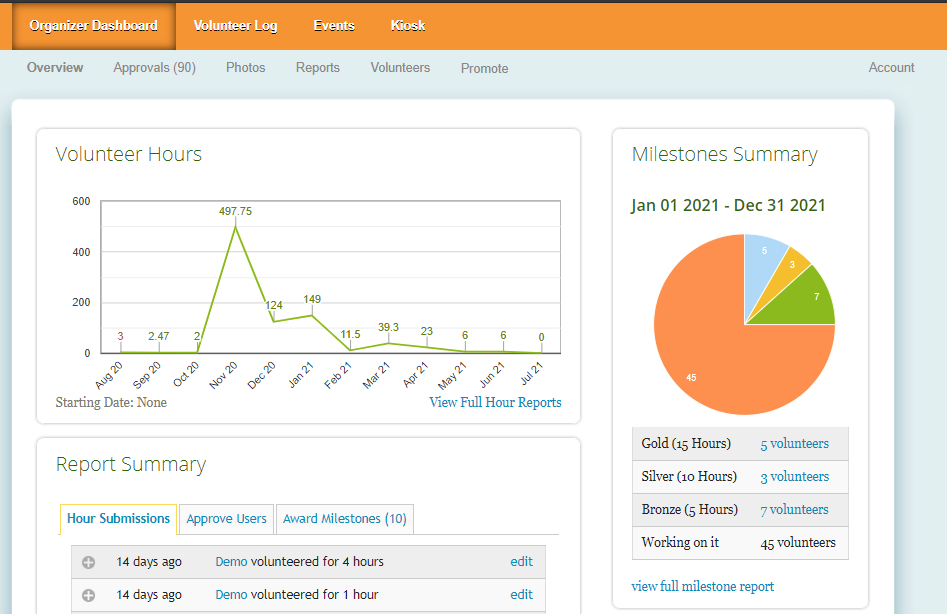Click View Full Hour Reports link
The image size is (947, 614).
coord(495,403)
